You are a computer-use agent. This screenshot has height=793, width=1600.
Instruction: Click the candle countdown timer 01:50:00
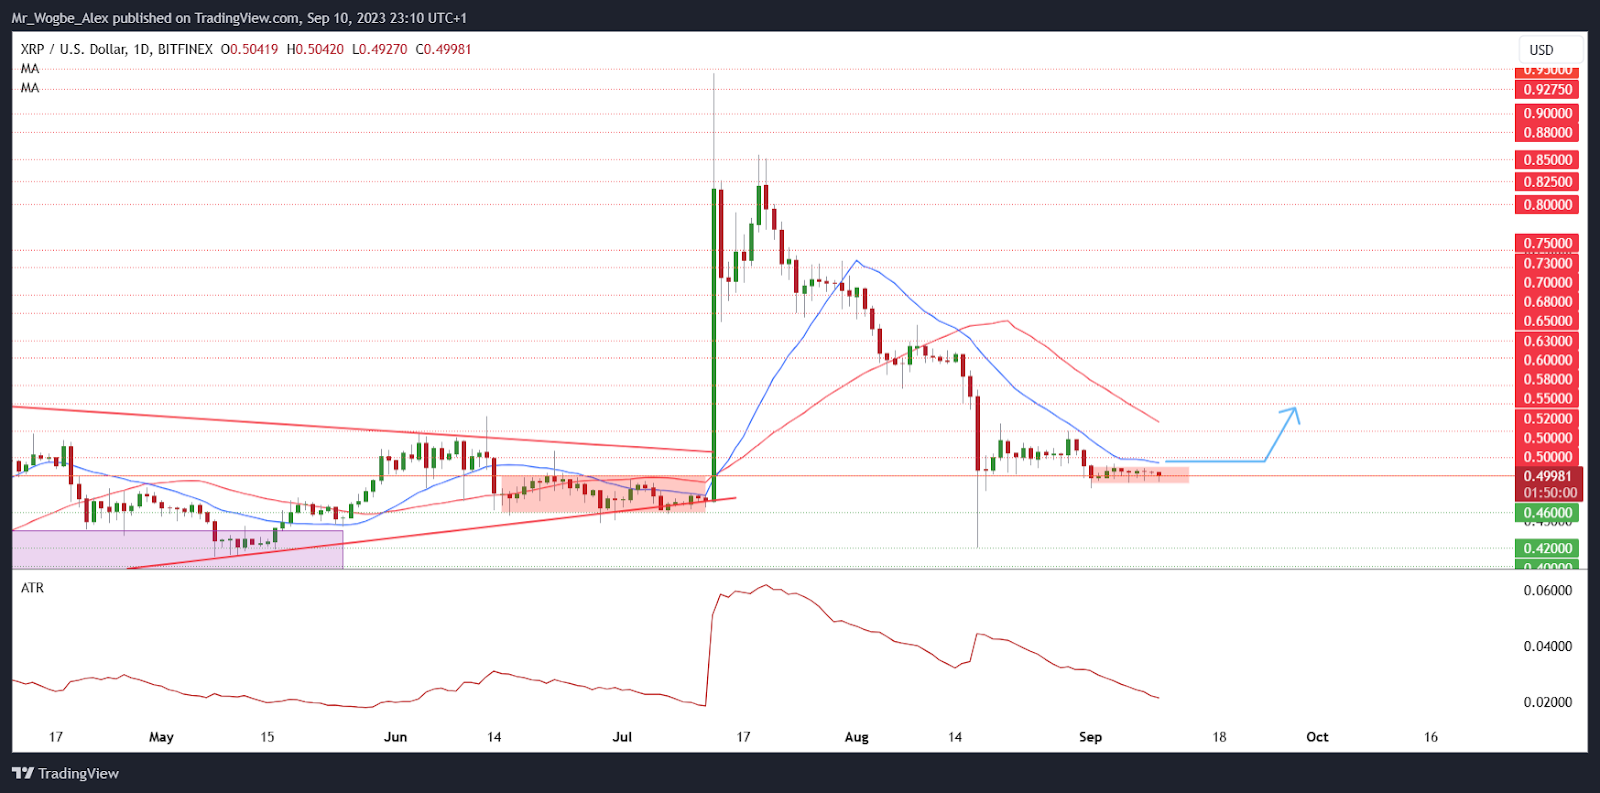[1548, 492]
